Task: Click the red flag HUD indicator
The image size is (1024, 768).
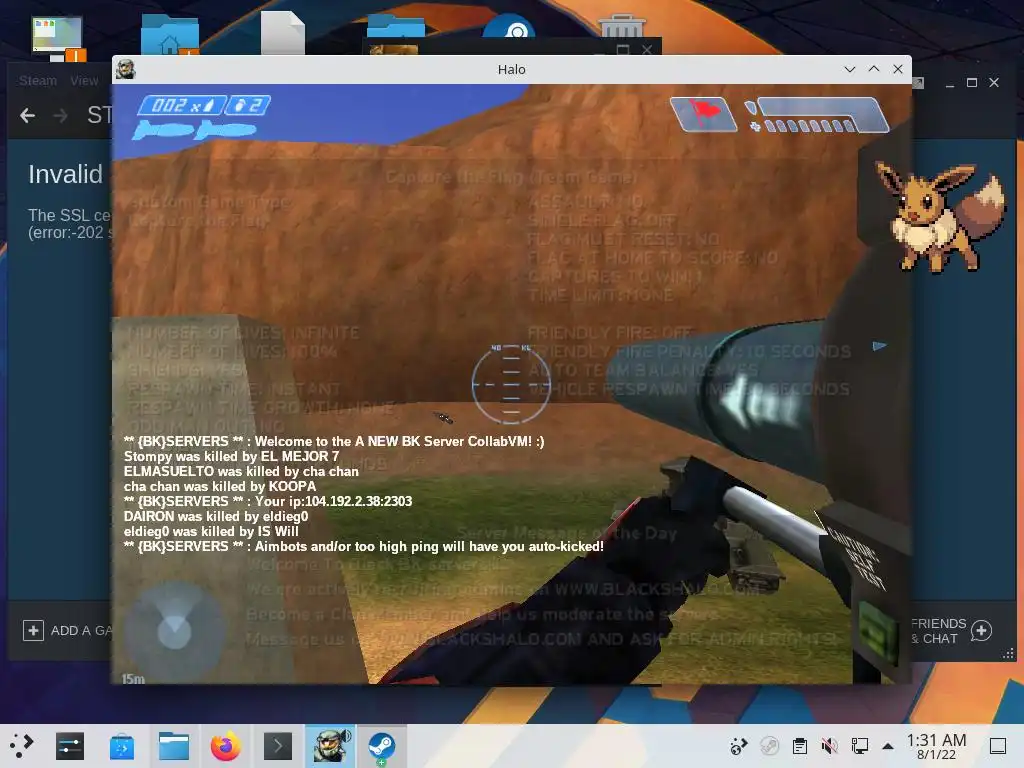Action: 703,114
